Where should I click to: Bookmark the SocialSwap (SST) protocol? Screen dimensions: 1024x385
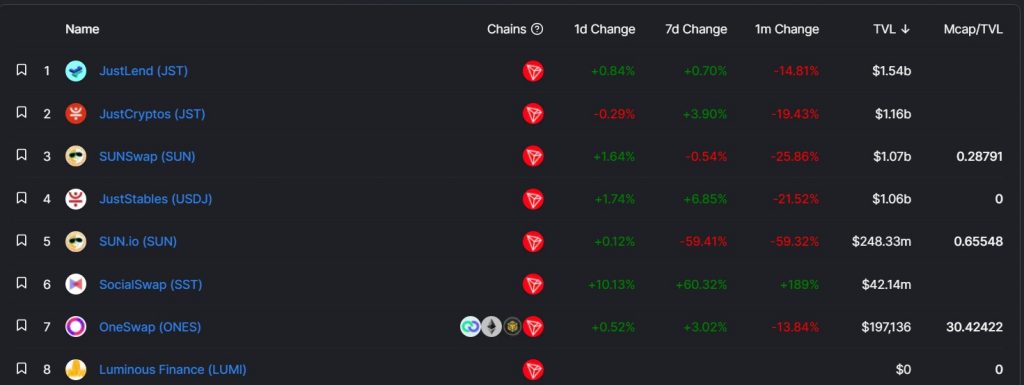coord(22,283)
